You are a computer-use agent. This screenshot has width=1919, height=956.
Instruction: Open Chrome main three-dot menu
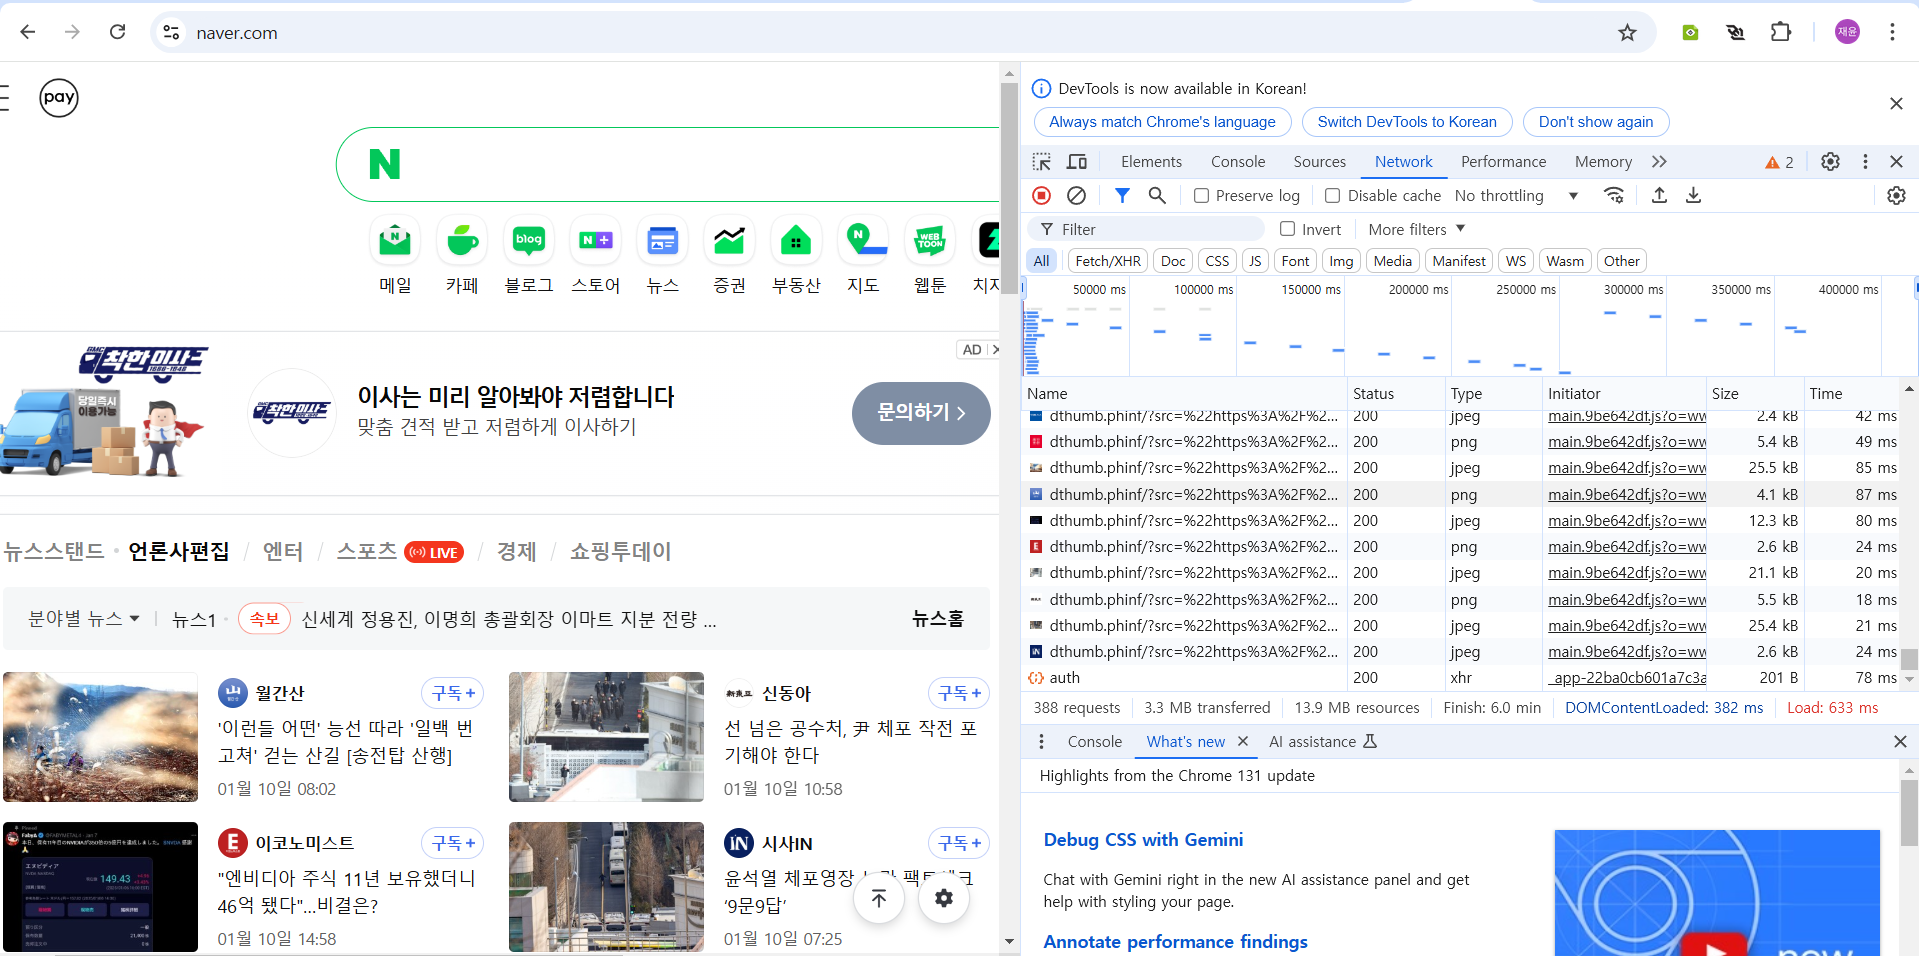click(x=1892, y=32)
